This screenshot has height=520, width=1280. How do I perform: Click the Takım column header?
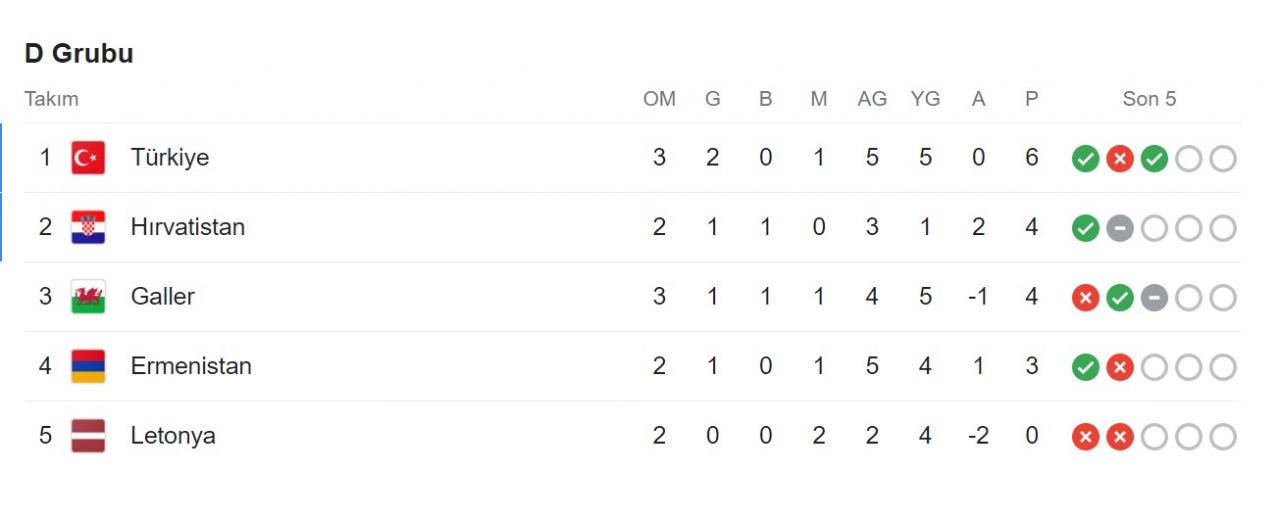51,99
